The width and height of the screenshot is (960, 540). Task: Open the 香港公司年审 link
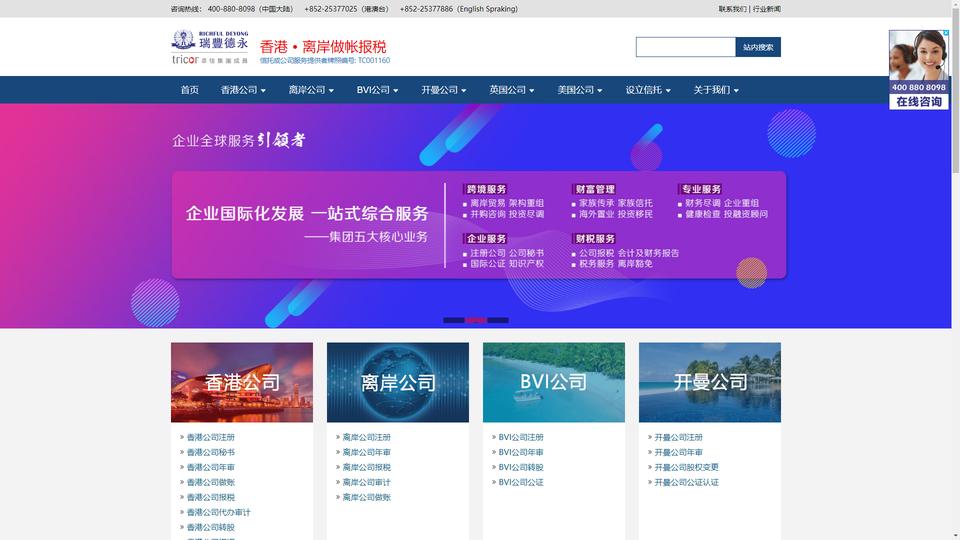pos(211,467)
